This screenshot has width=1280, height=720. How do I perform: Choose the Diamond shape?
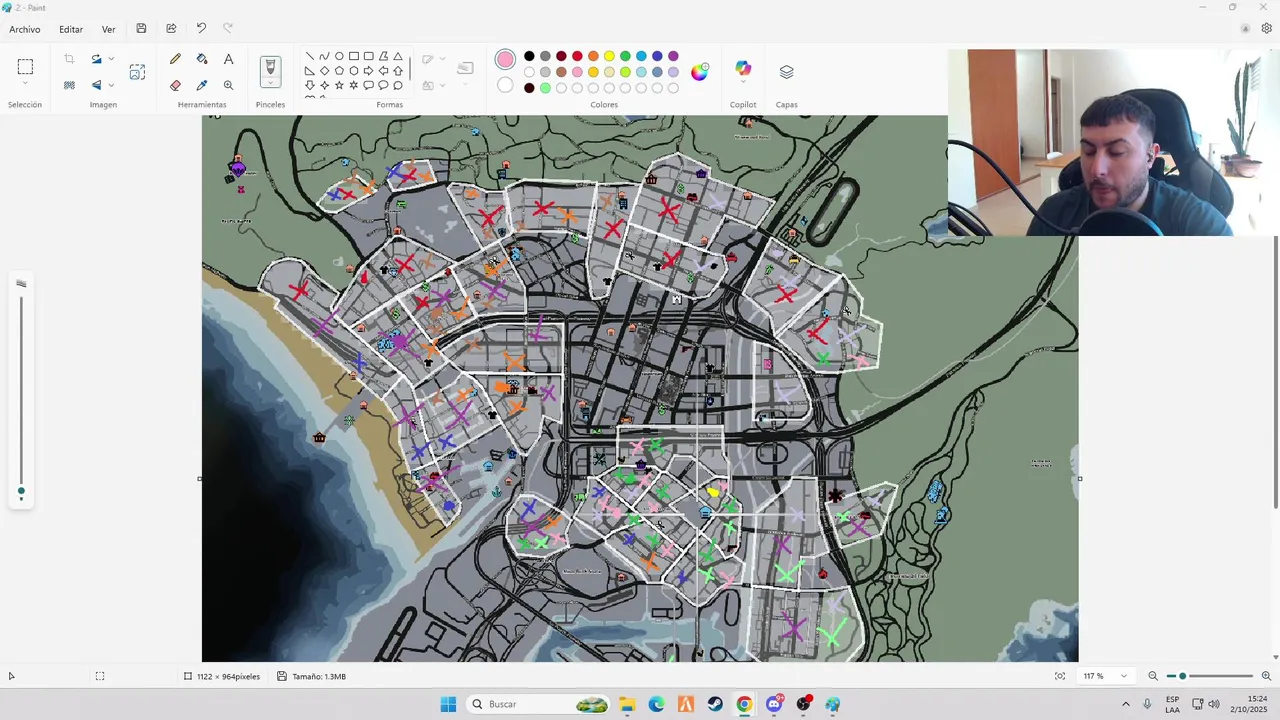[x=324, y=71]
